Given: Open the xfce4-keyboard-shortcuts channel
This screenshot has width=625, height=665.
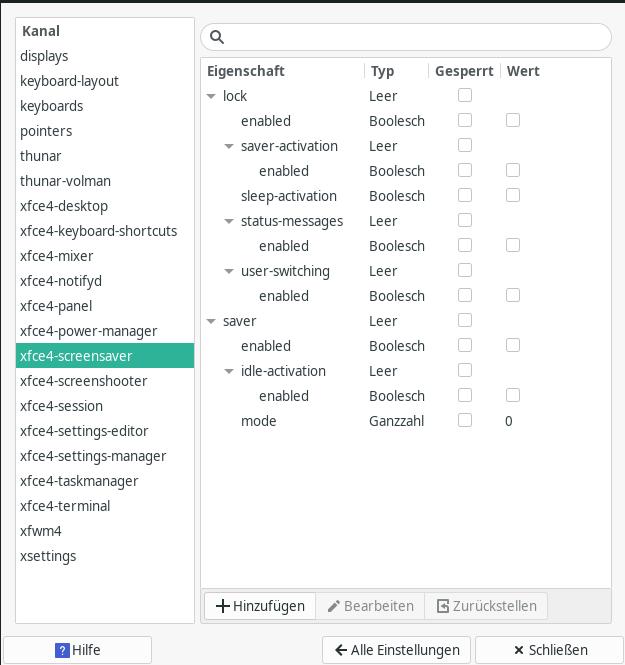Looking at the screenshot, I should click(105, 231).
